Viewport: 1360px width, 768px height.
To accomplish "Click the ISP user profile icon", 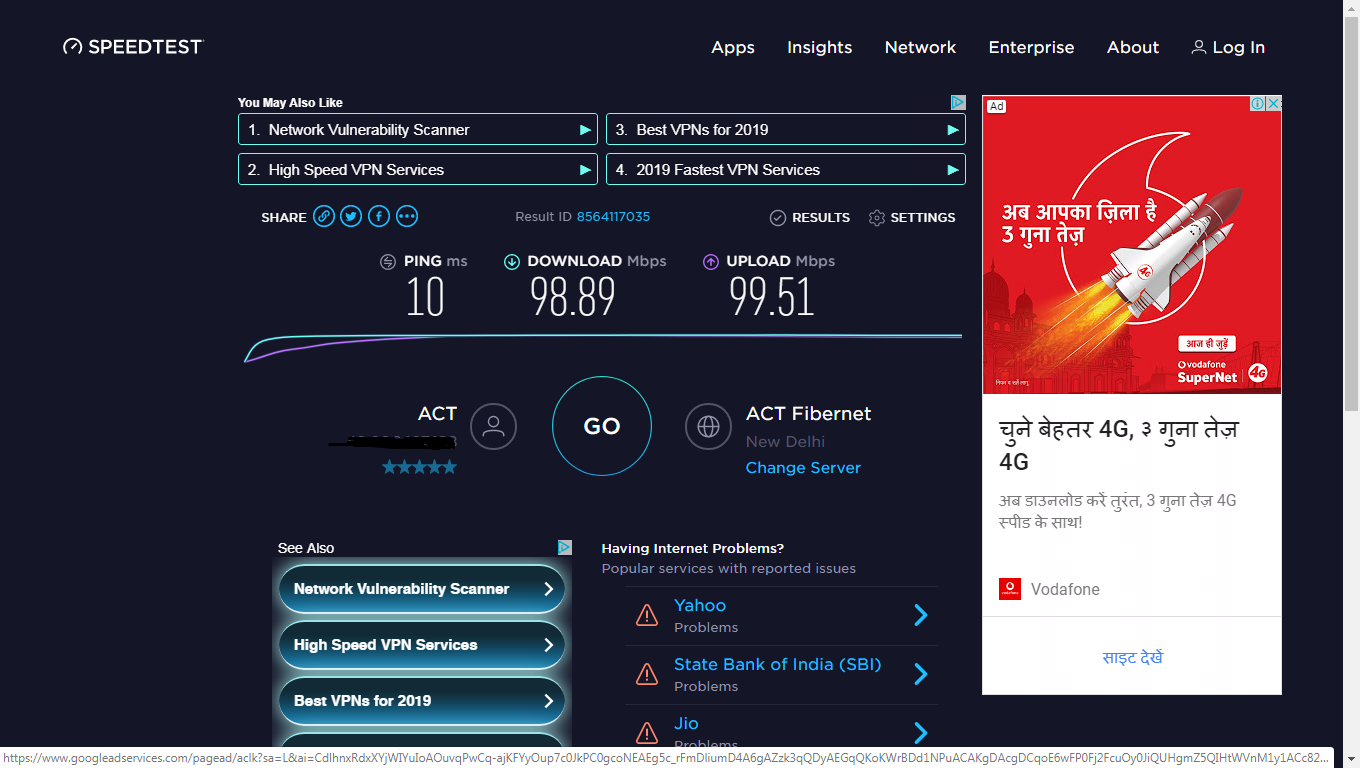I will 493,427.
